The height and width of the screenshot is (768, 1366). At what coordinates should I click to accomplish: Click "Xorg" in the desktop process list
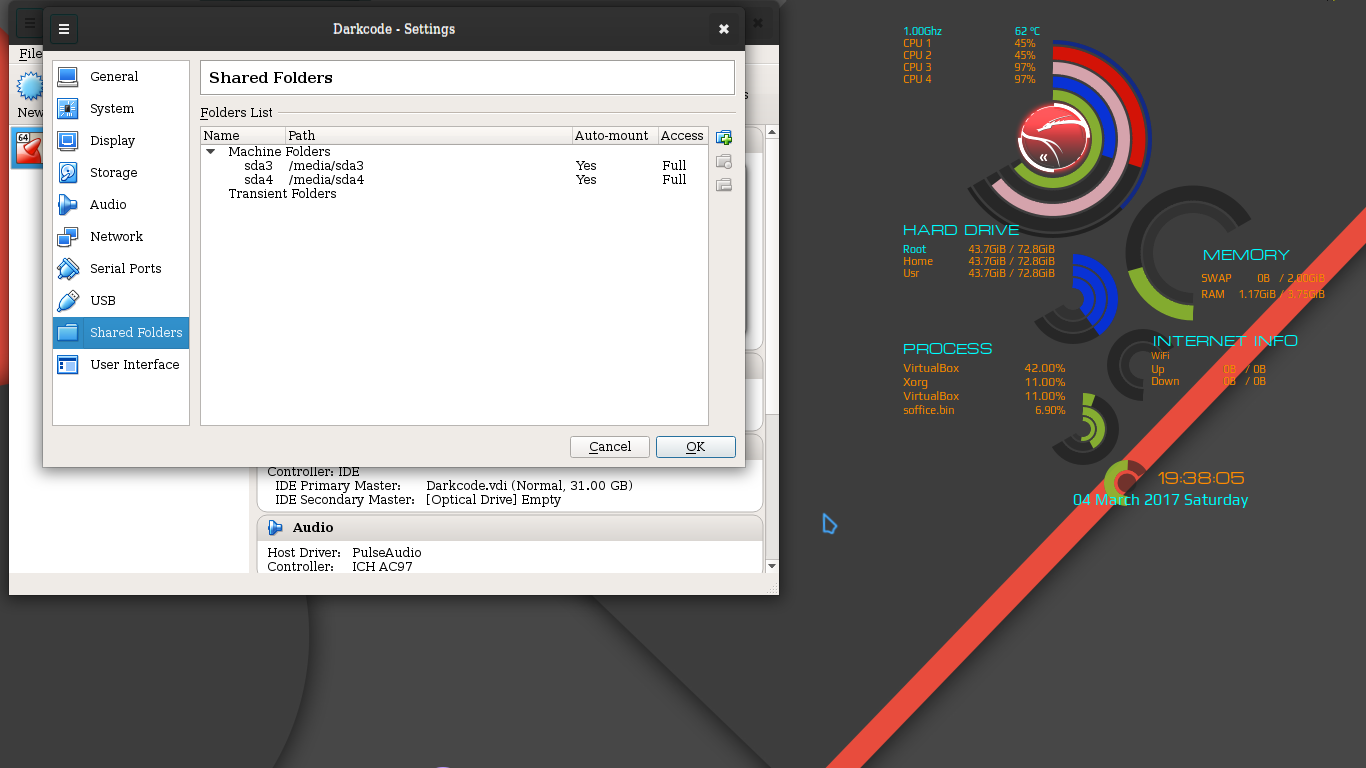915,382
